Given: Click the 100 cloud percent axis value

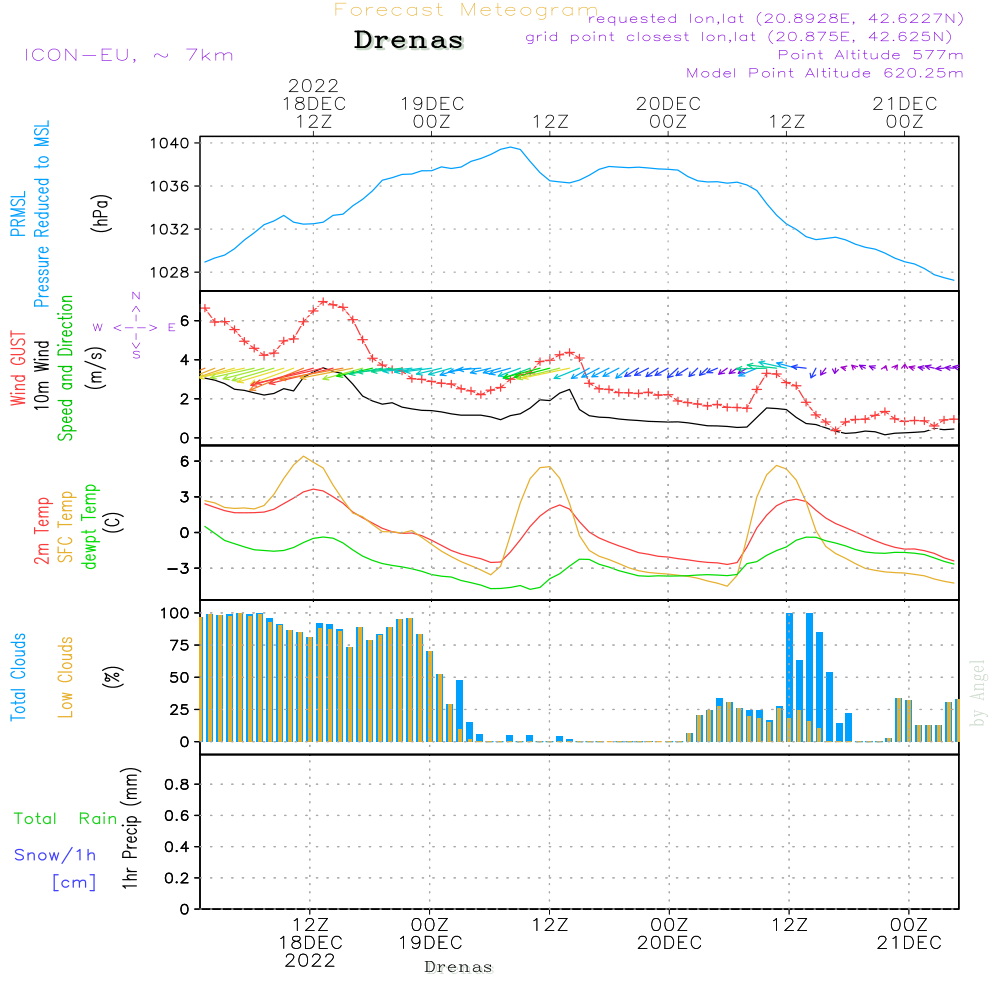Looking at the screenshot, I should tap(175, 614).
